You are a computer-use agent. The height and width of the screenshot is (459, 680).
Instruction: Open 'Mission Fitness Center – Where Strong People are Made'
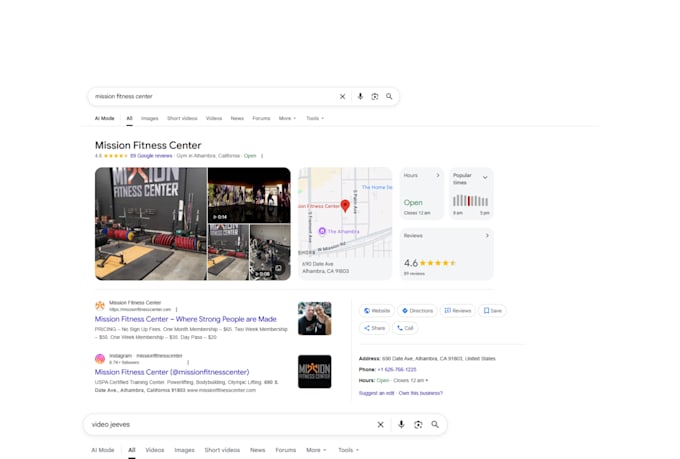pos(186,319)
